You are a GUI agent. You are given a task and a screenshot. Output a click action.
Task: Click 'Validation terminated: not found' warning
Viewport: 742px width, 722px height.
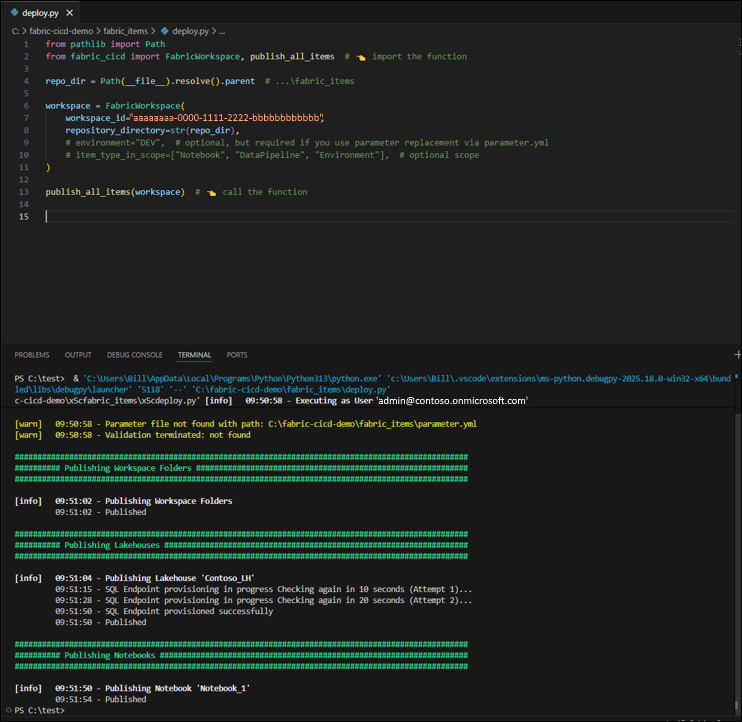pyautogui.click(x=177, y=435)
